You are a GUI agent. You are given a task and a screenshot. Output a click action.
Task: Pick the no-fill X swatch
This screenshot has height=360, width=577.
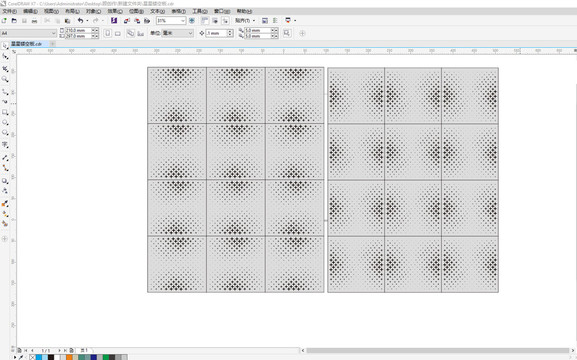pyautogui.click(x=32, y=357)
